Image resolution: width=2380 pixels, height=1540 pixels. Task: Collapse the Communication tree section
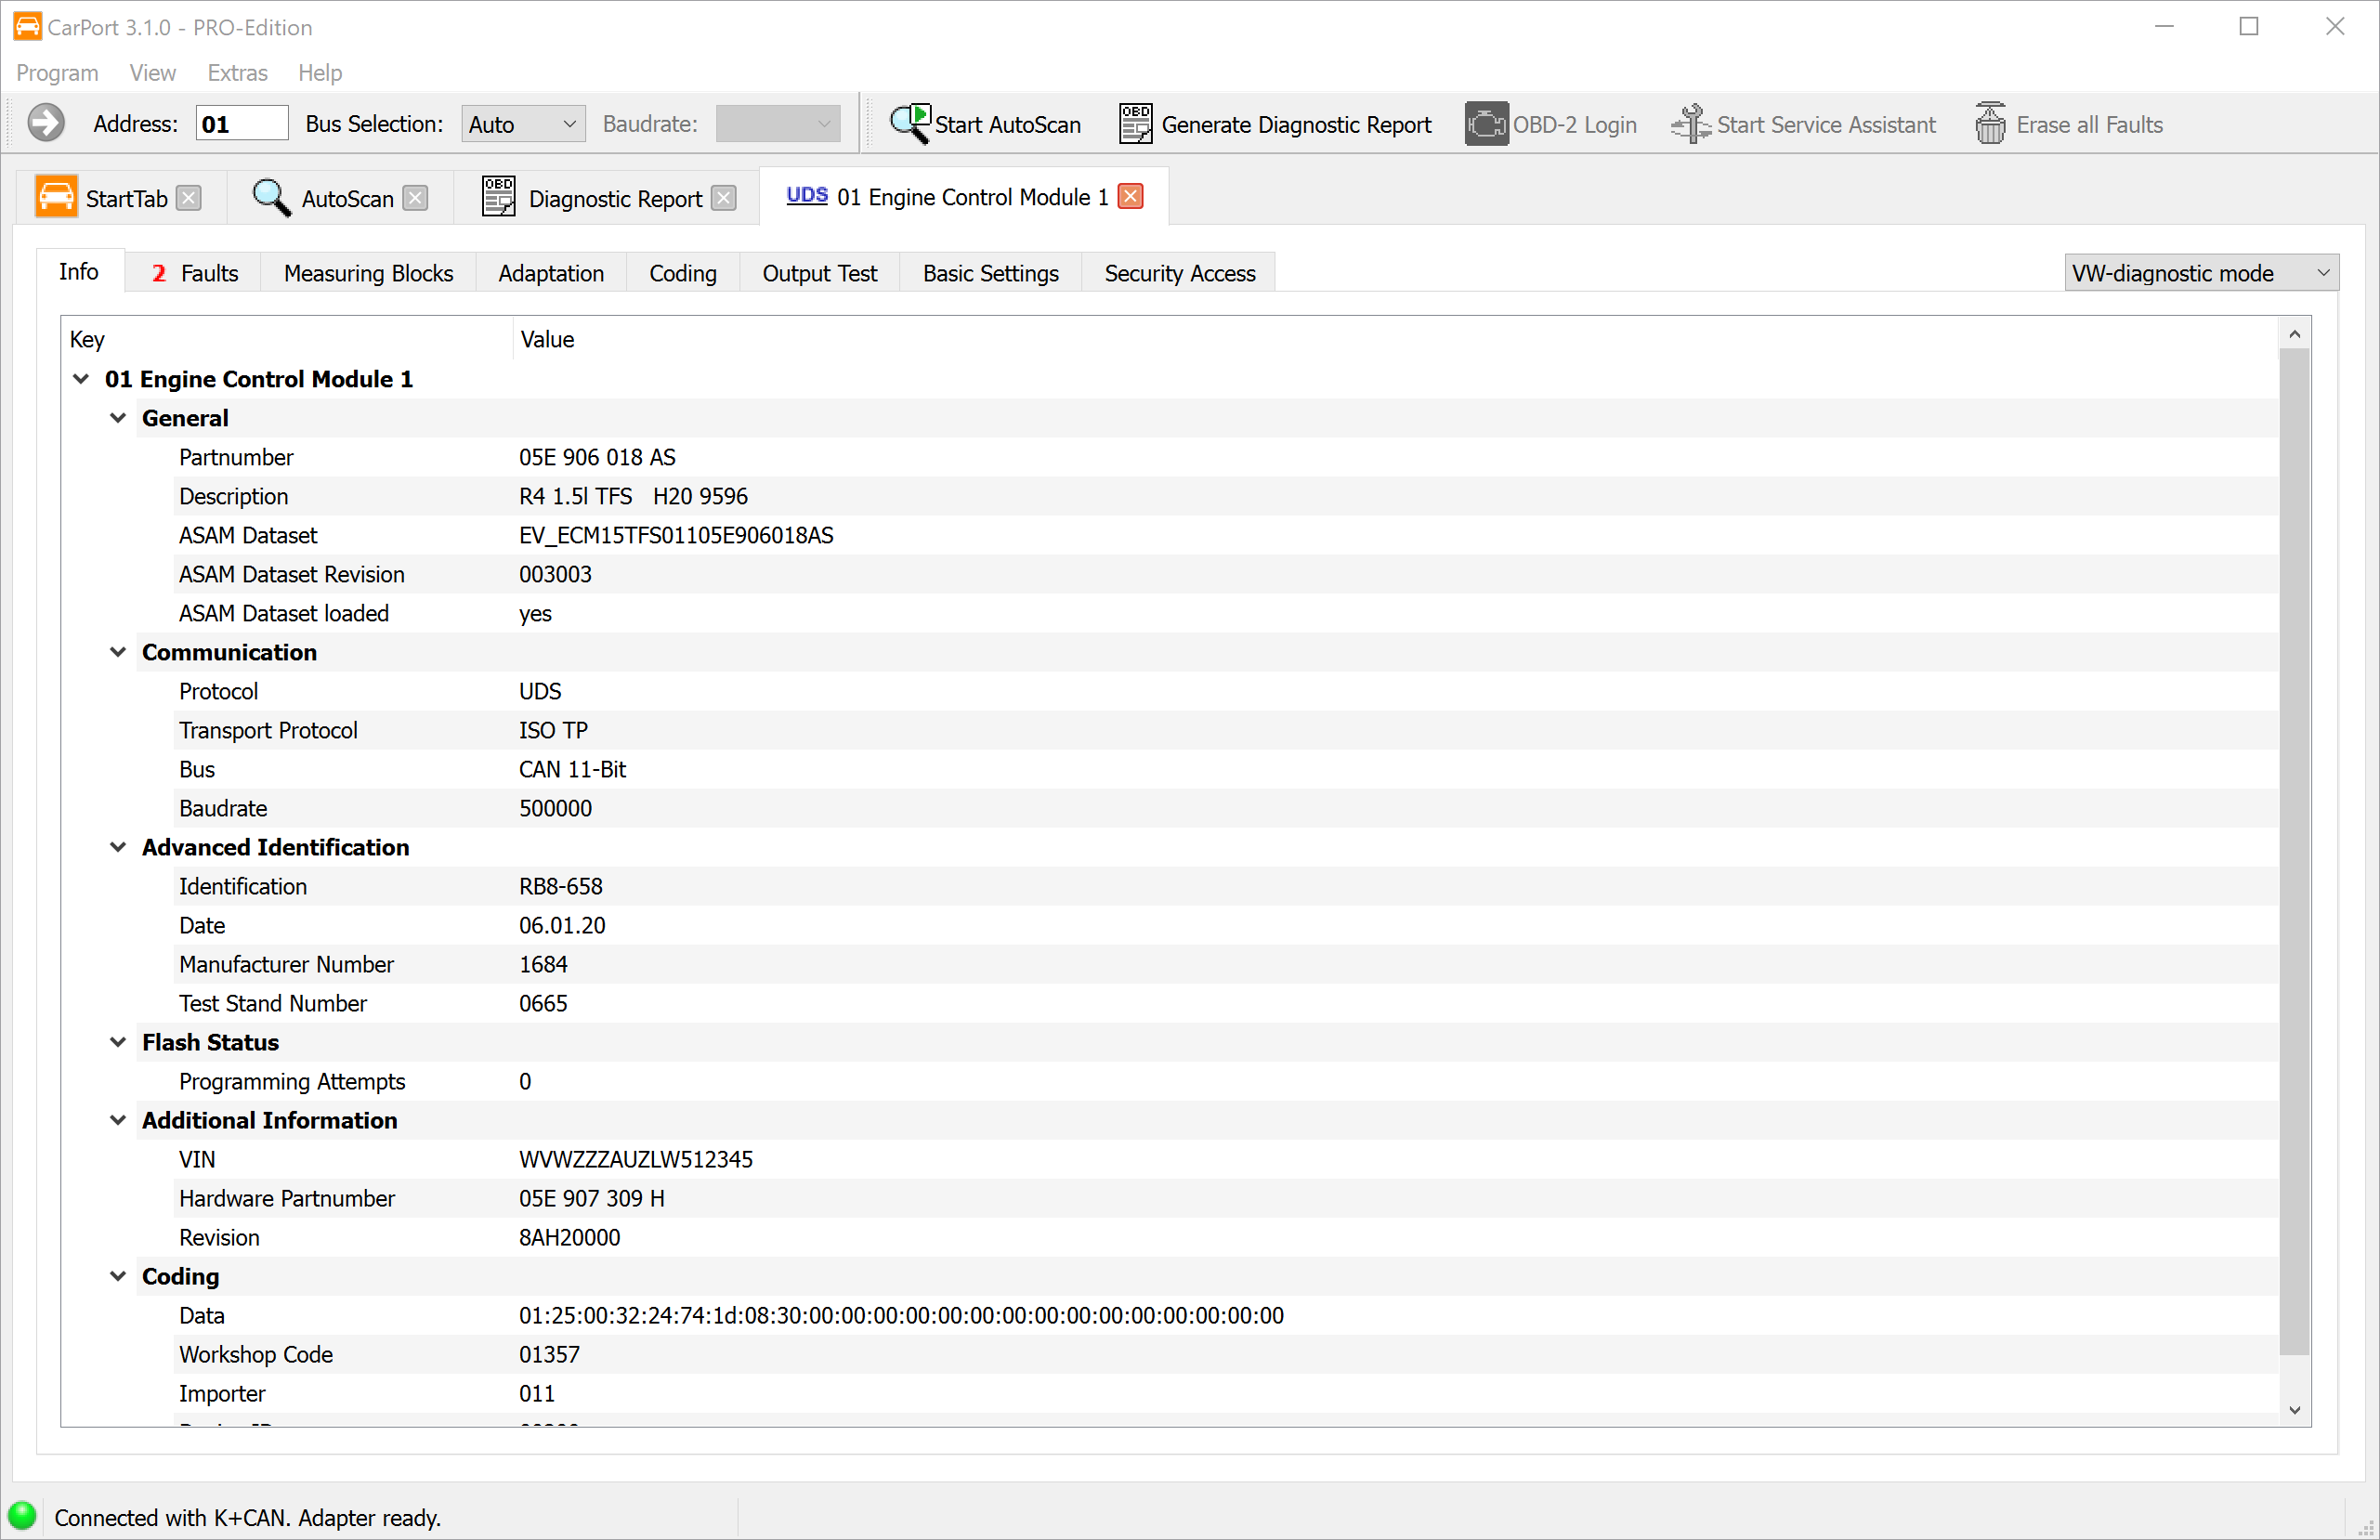(118, 652)
